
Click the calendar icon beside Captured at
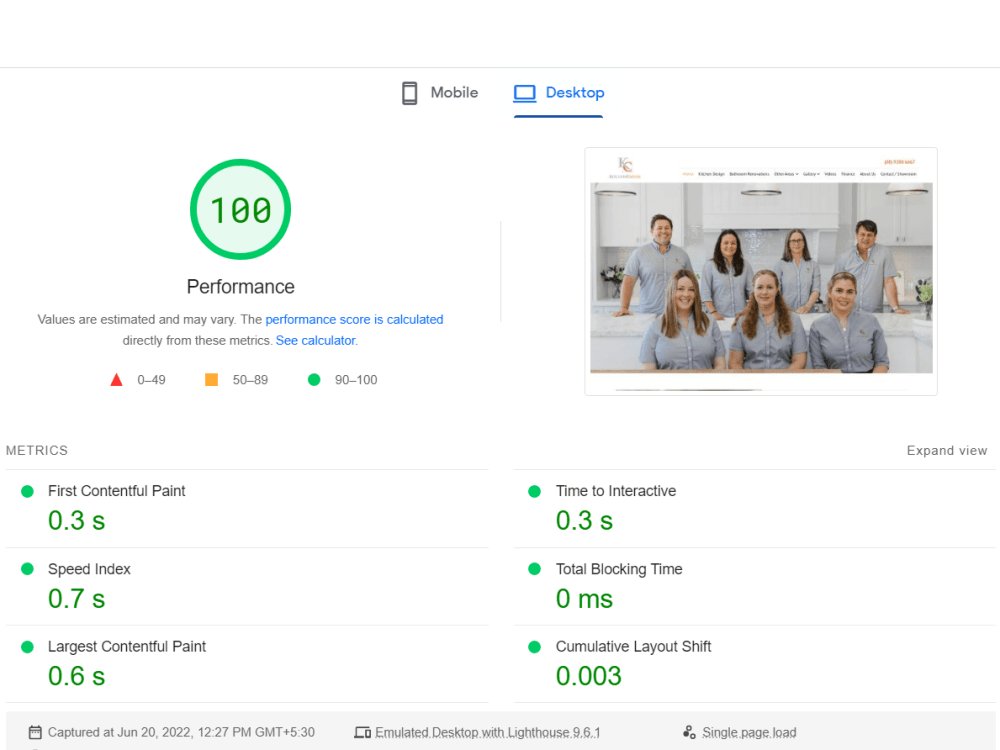click(x=35, y=732)
